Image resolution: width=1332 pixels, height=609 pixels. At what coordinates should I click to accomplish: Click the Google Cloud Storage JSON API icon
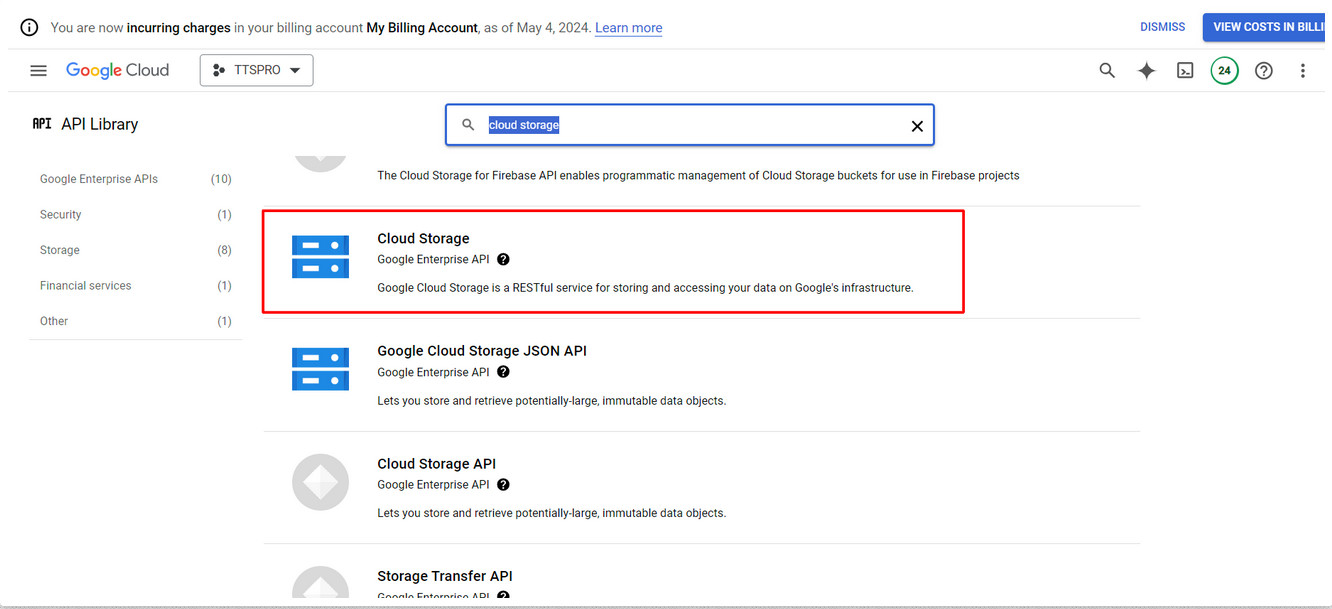[x=320, y=369]
